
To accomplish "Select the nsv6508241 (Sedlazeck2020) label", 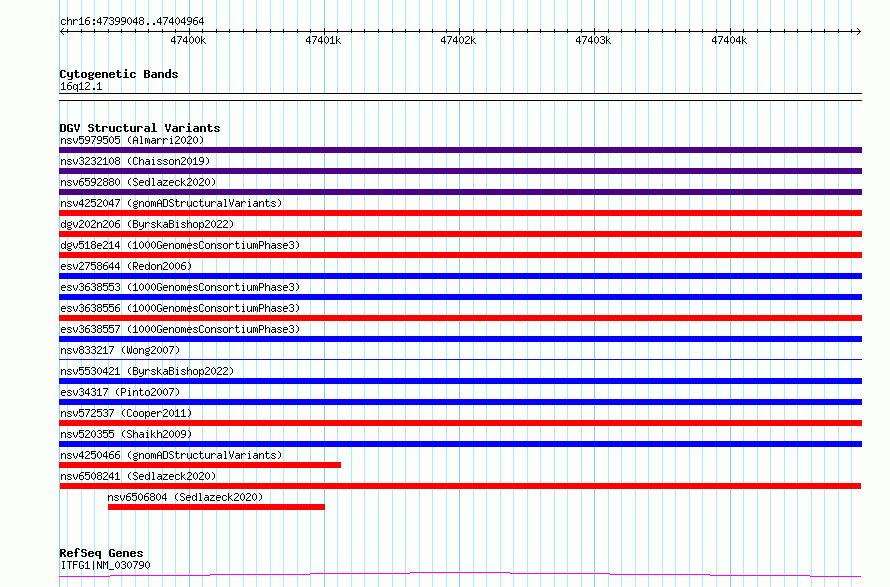I will point(138,476).
